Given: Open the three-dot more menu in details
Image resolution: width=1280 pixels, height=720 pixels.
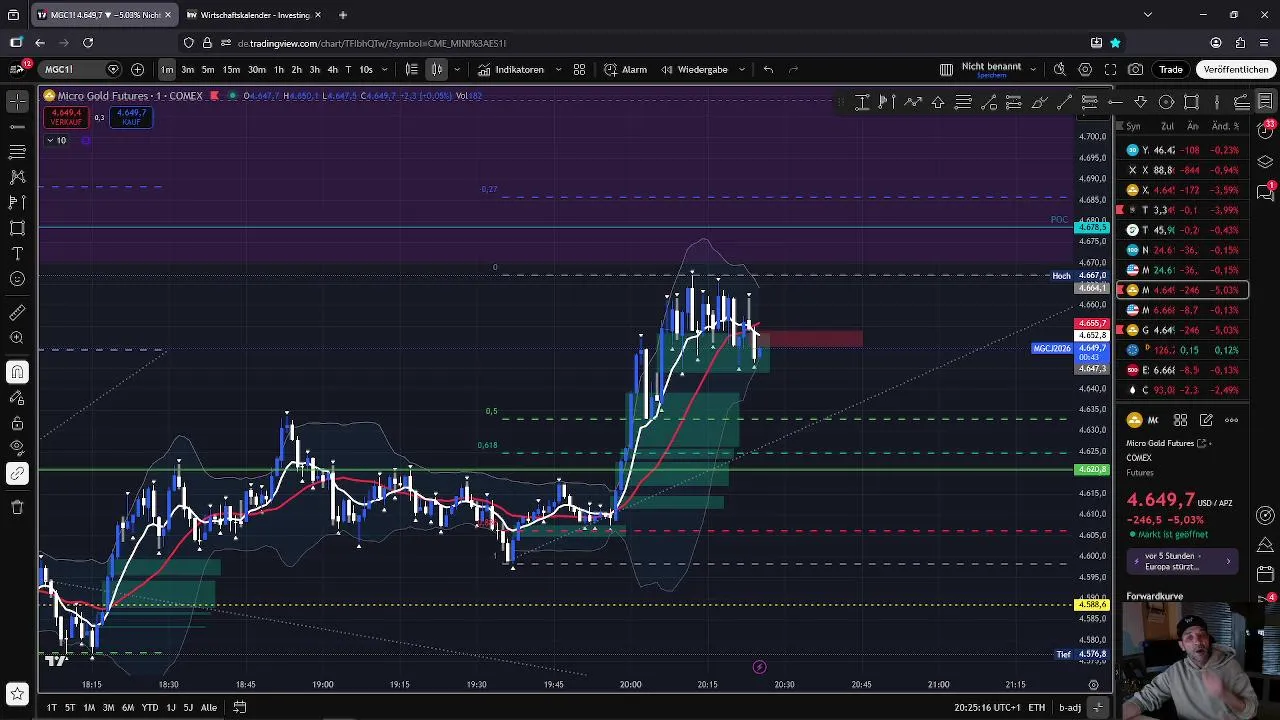Looking at the screenshot, I should click(x=1232, y=420).
